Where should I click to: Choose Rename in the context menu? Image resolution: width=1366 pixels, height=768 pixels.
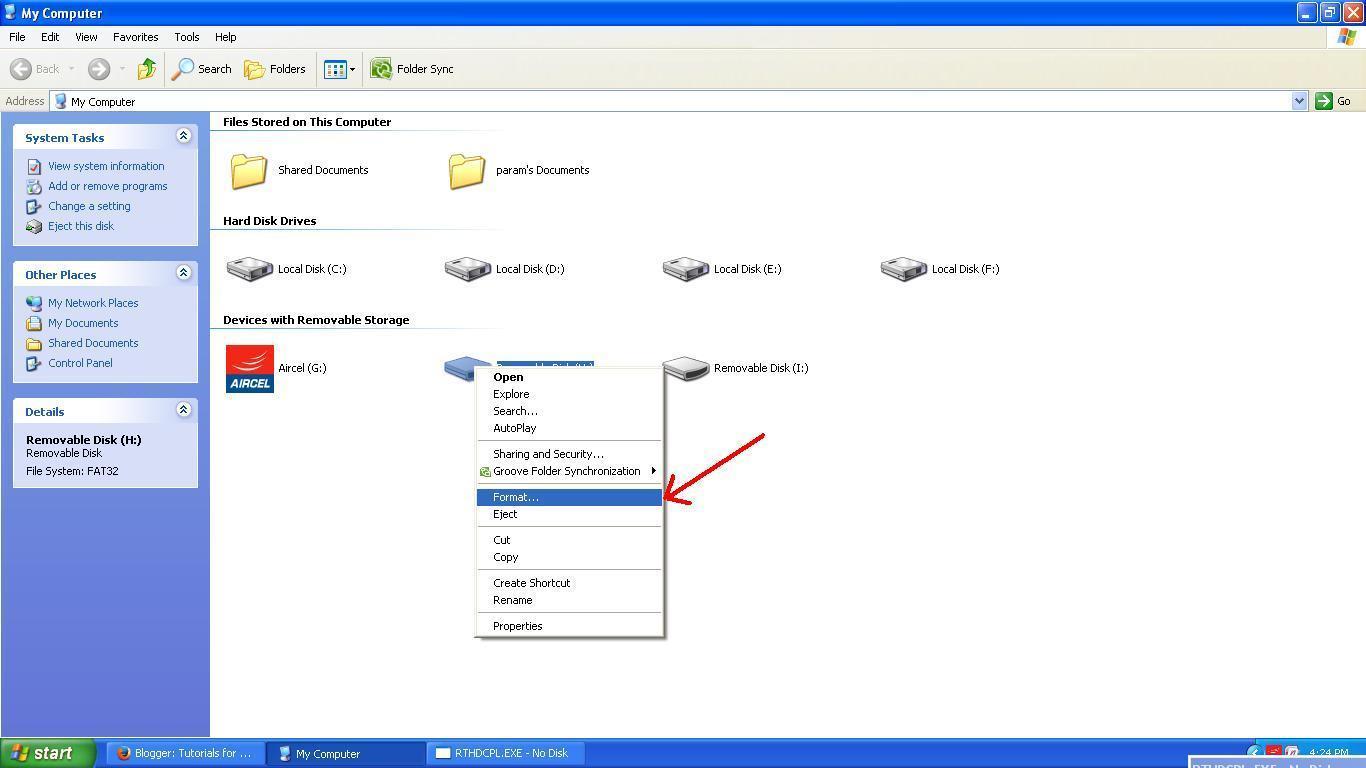click(x=569, y=600)
